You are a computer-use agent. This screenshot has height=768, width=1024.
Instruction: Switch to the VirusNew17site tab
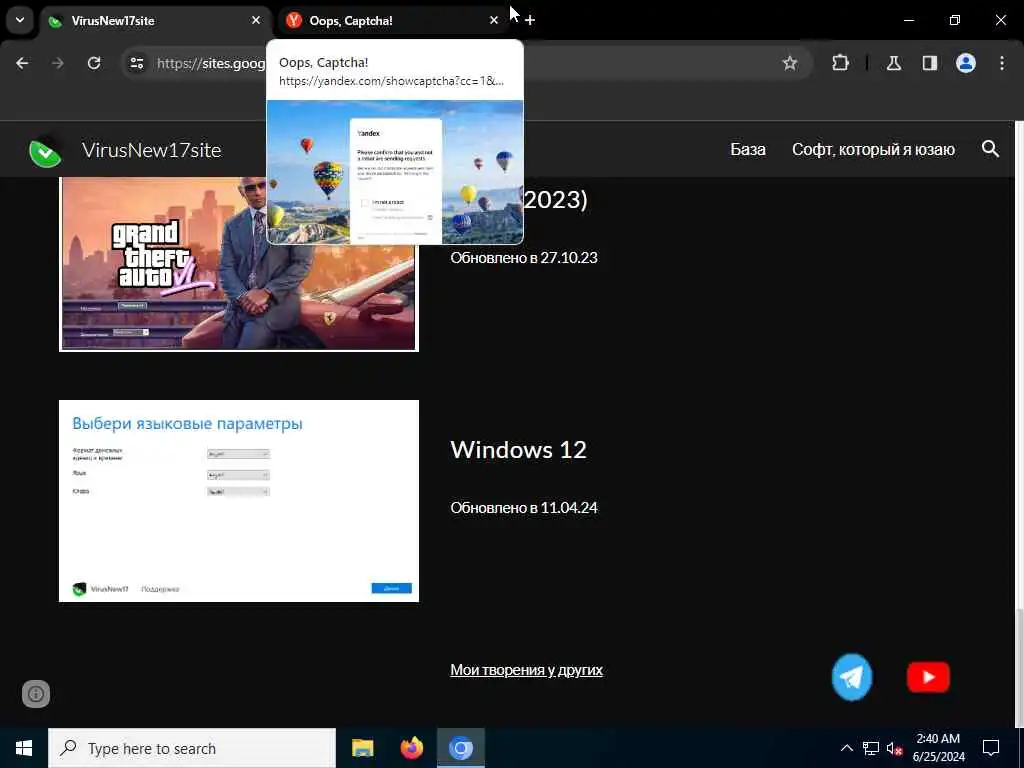coord(156,21)
